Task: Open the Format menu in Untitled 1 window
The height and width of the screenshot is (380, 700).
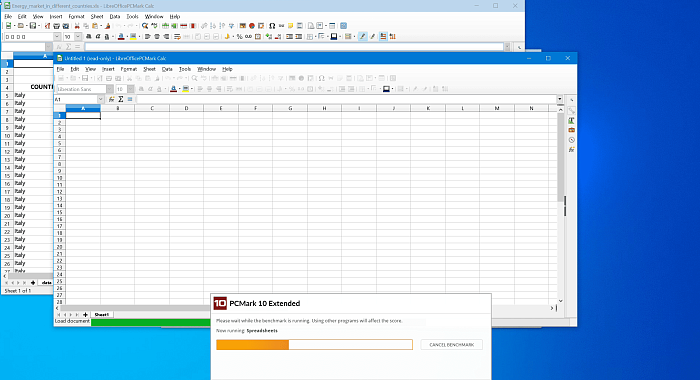Action: [129, 69]
